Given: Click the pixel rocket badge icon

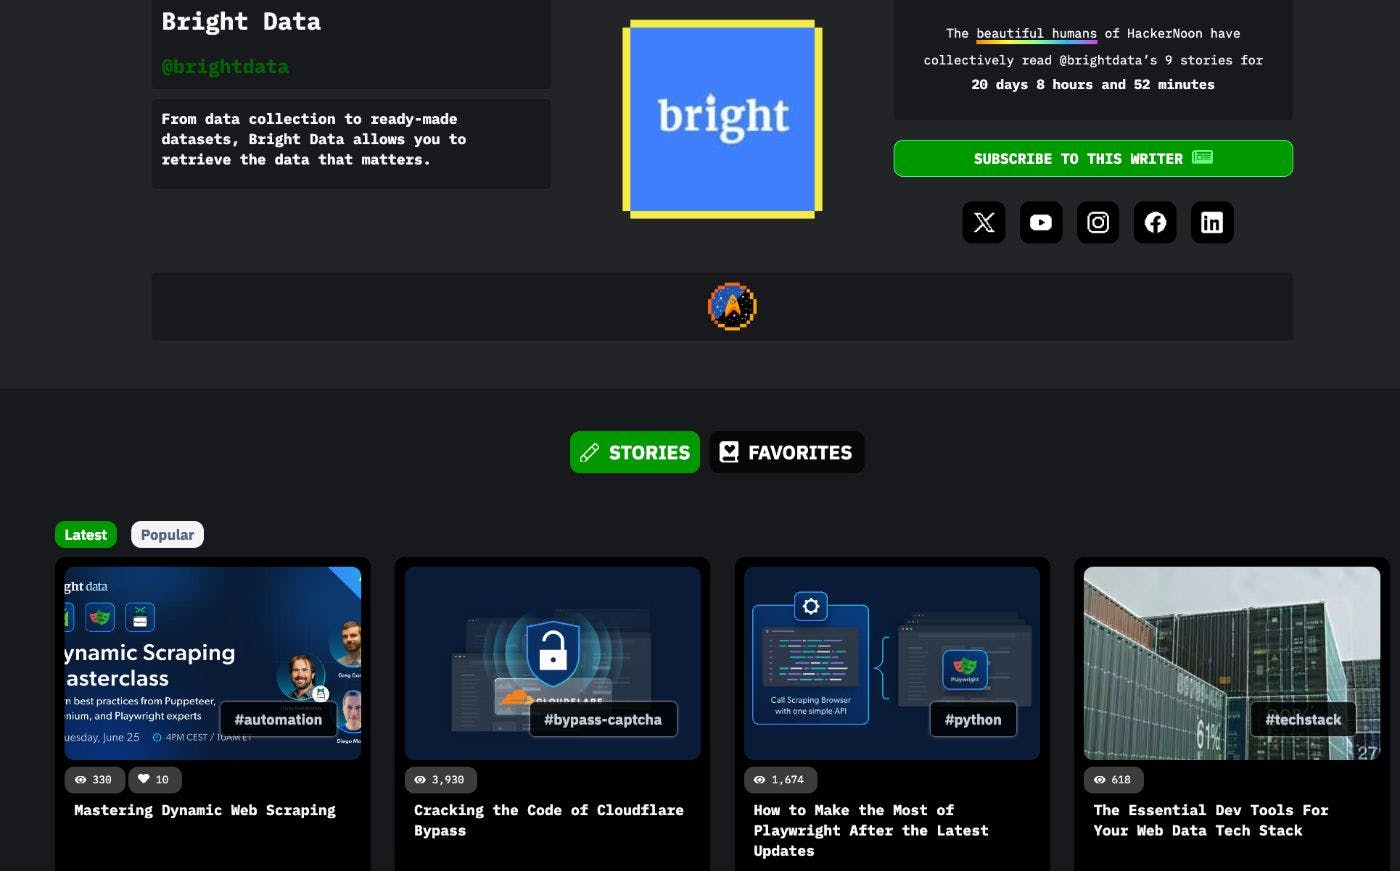Looking at the screenshot, I should [732, 306].
